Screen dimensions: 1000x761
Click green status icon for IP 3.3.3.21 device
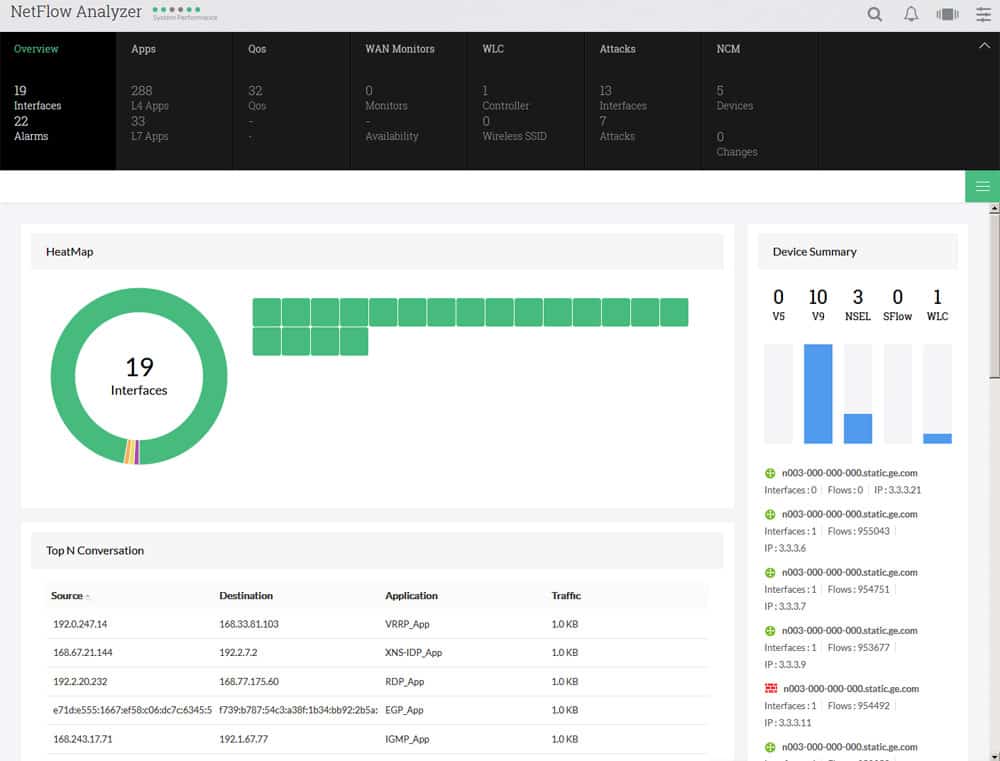(x=770, y=473)
